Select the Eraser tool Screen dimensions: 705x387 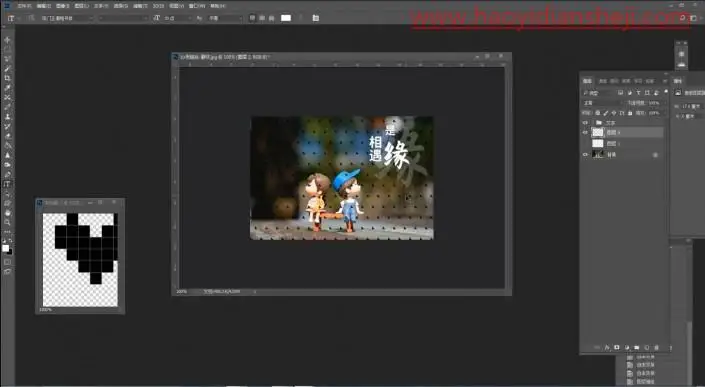[x=7, y=136]
